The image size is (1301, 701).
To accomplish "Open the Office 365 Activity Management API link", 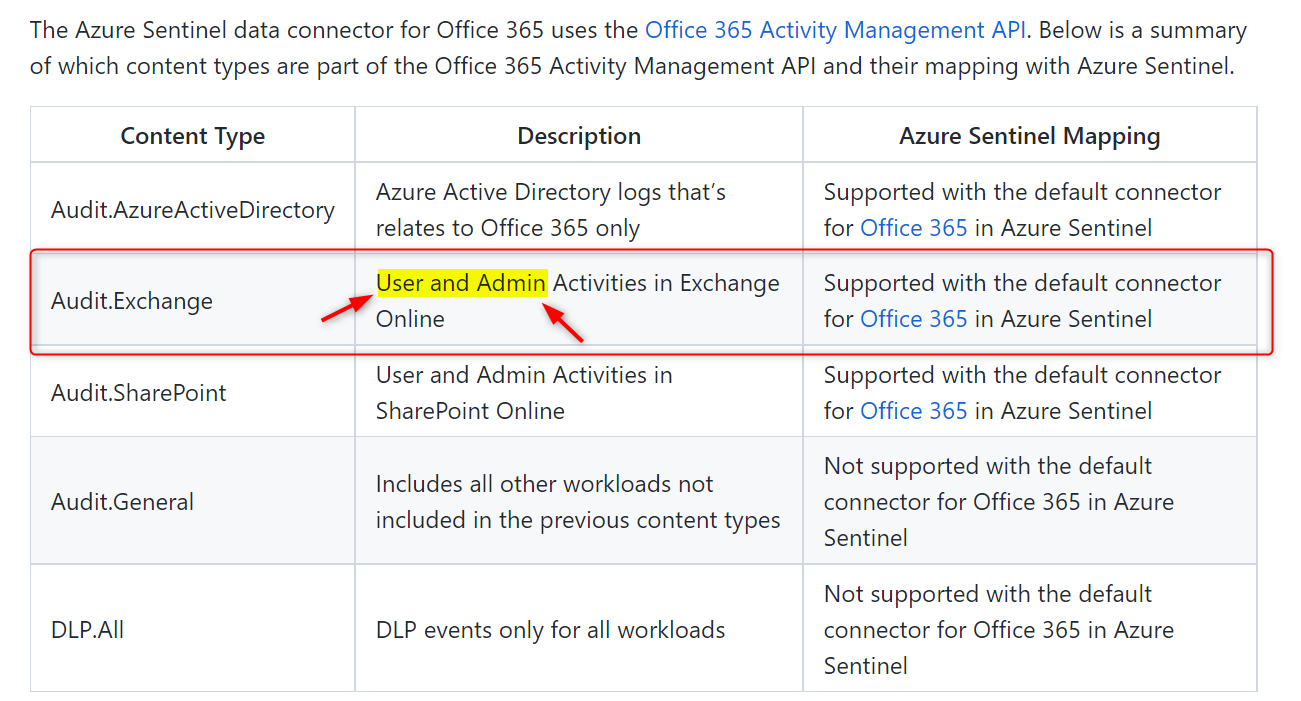I will tap(836, 29).
